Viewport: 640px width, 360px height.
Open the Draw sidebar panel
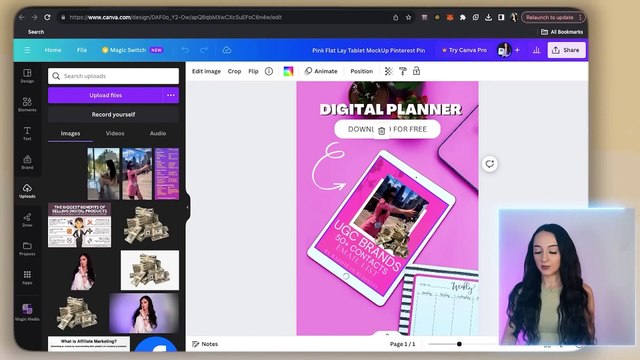point(27,220)
